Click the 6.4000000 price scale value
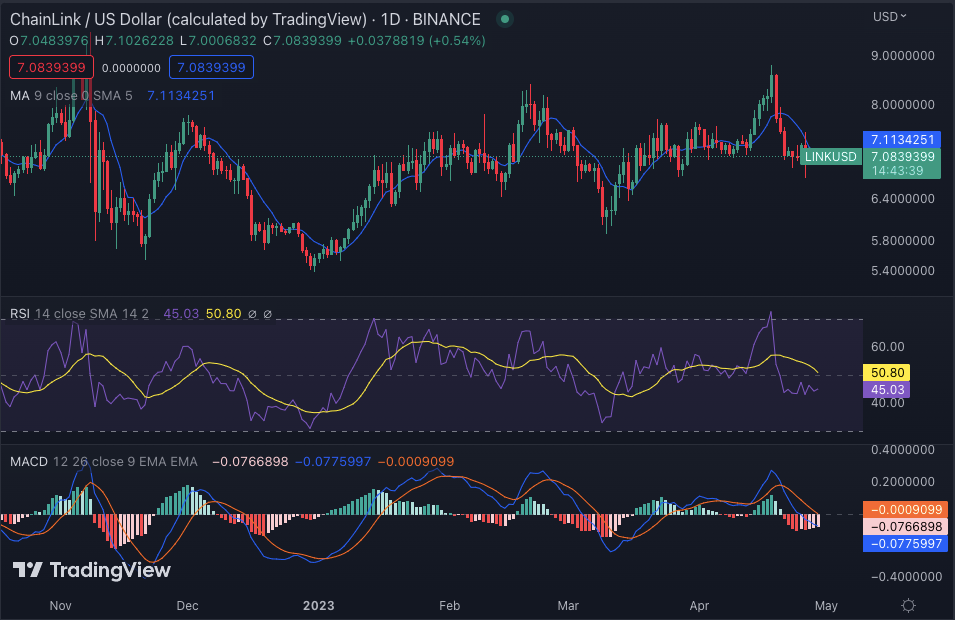Image resolution: width=955 pixels, height=620 pixels. (903, 199)
